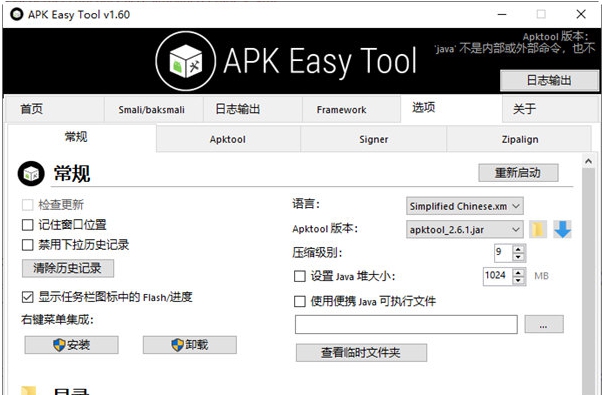602x395 pixels.
Task: Open the Apktool sub-tab
Action: pyautogui.click(x=228, y=139)
